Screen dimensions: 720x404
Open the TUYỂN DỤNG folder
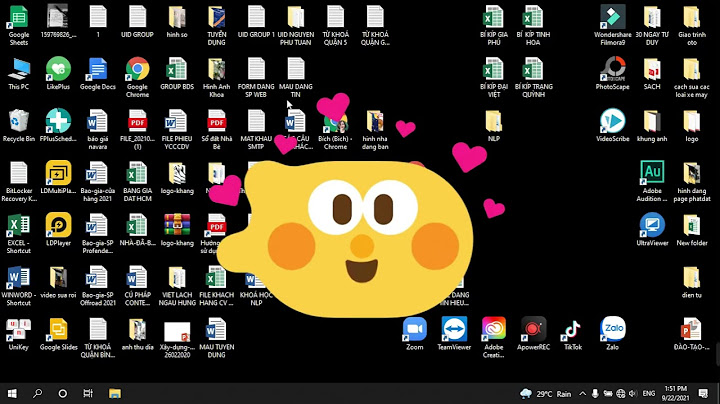pyautogui.click(x=216, y=26)
